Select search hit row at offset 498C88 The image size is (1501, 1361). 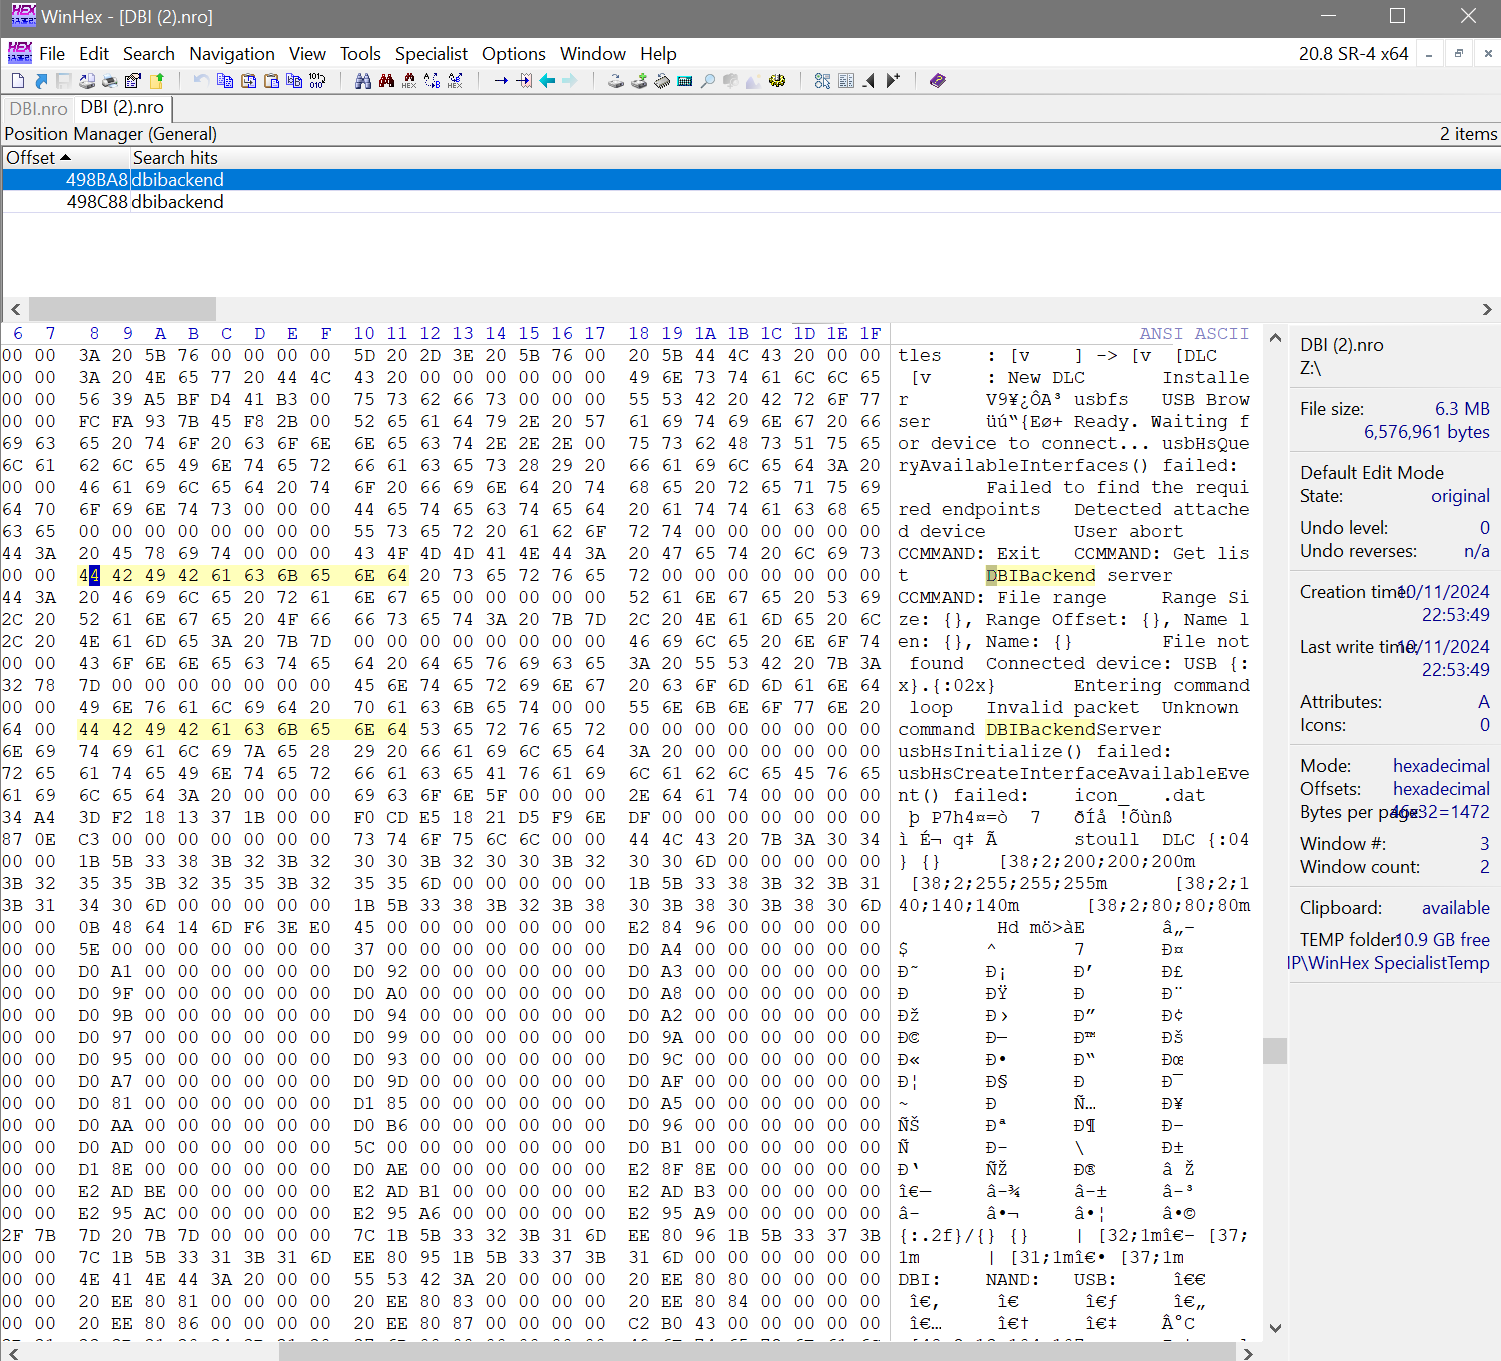pyautogui.click(x=751, y=202)
